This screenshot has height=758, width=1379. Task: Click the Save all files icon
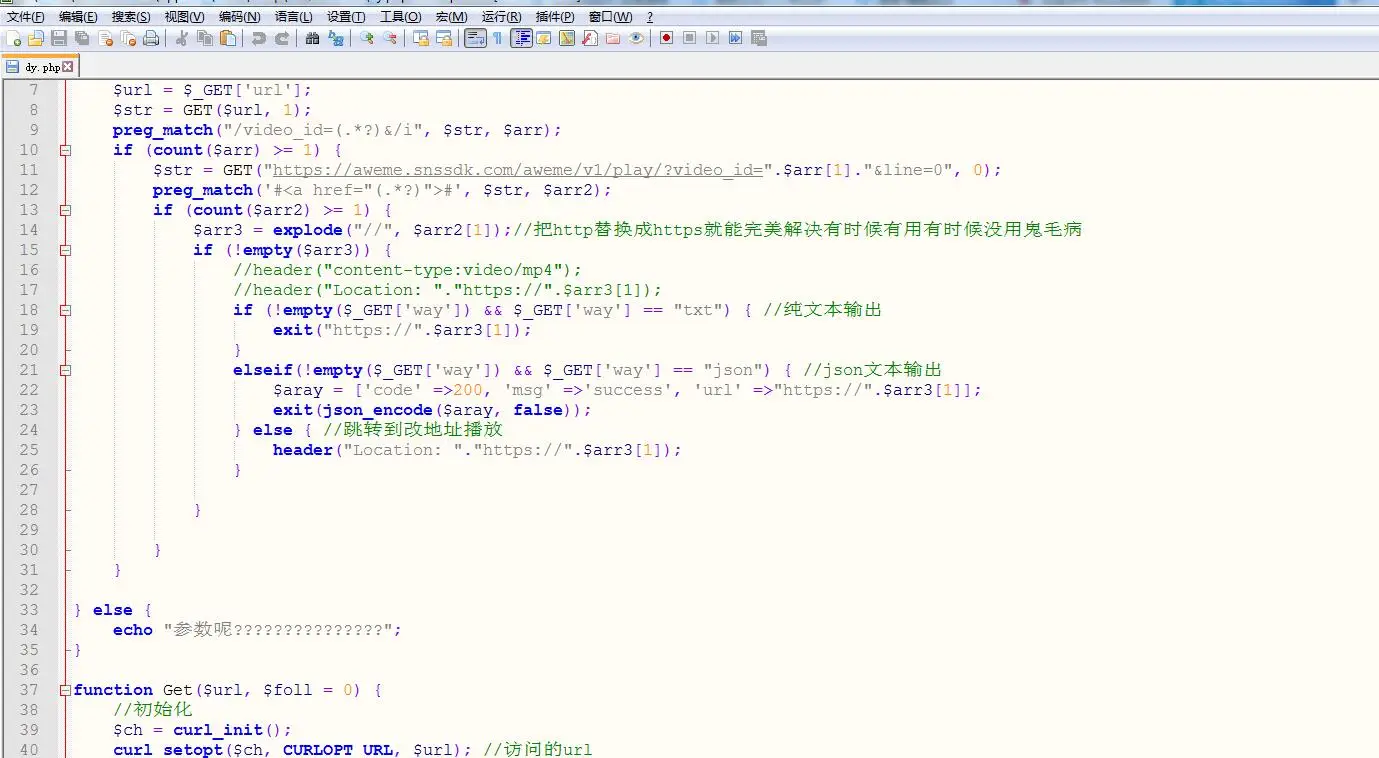pos(82,39)
